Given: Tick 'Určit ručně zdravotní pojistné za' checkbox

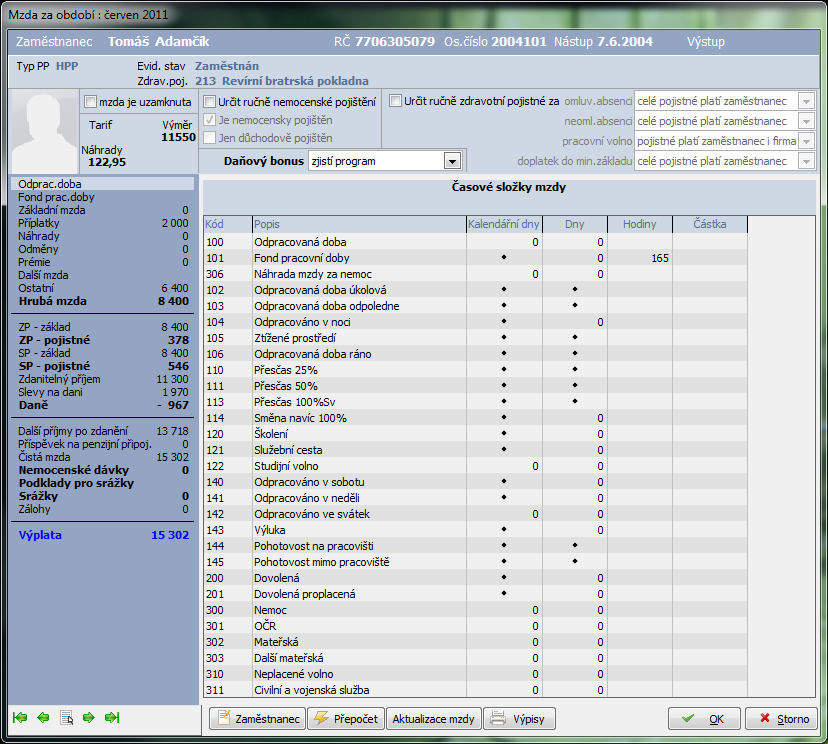Looking at the screenshot, I should [x=396, y=101].
